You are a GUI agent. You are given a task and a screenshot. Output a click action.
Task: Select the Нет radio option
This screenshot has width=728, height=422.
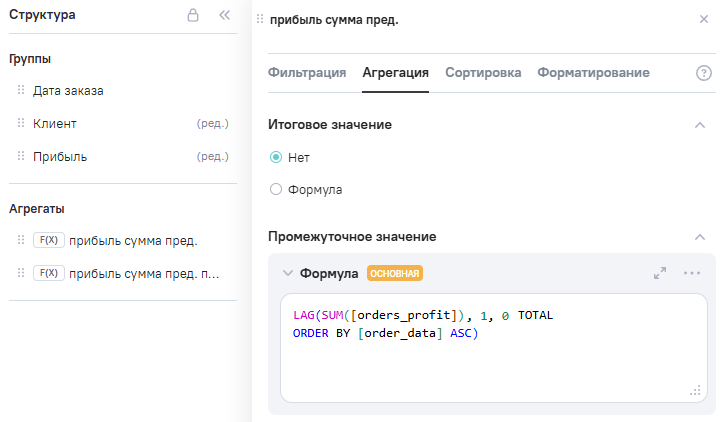click(x=276, y=158)
